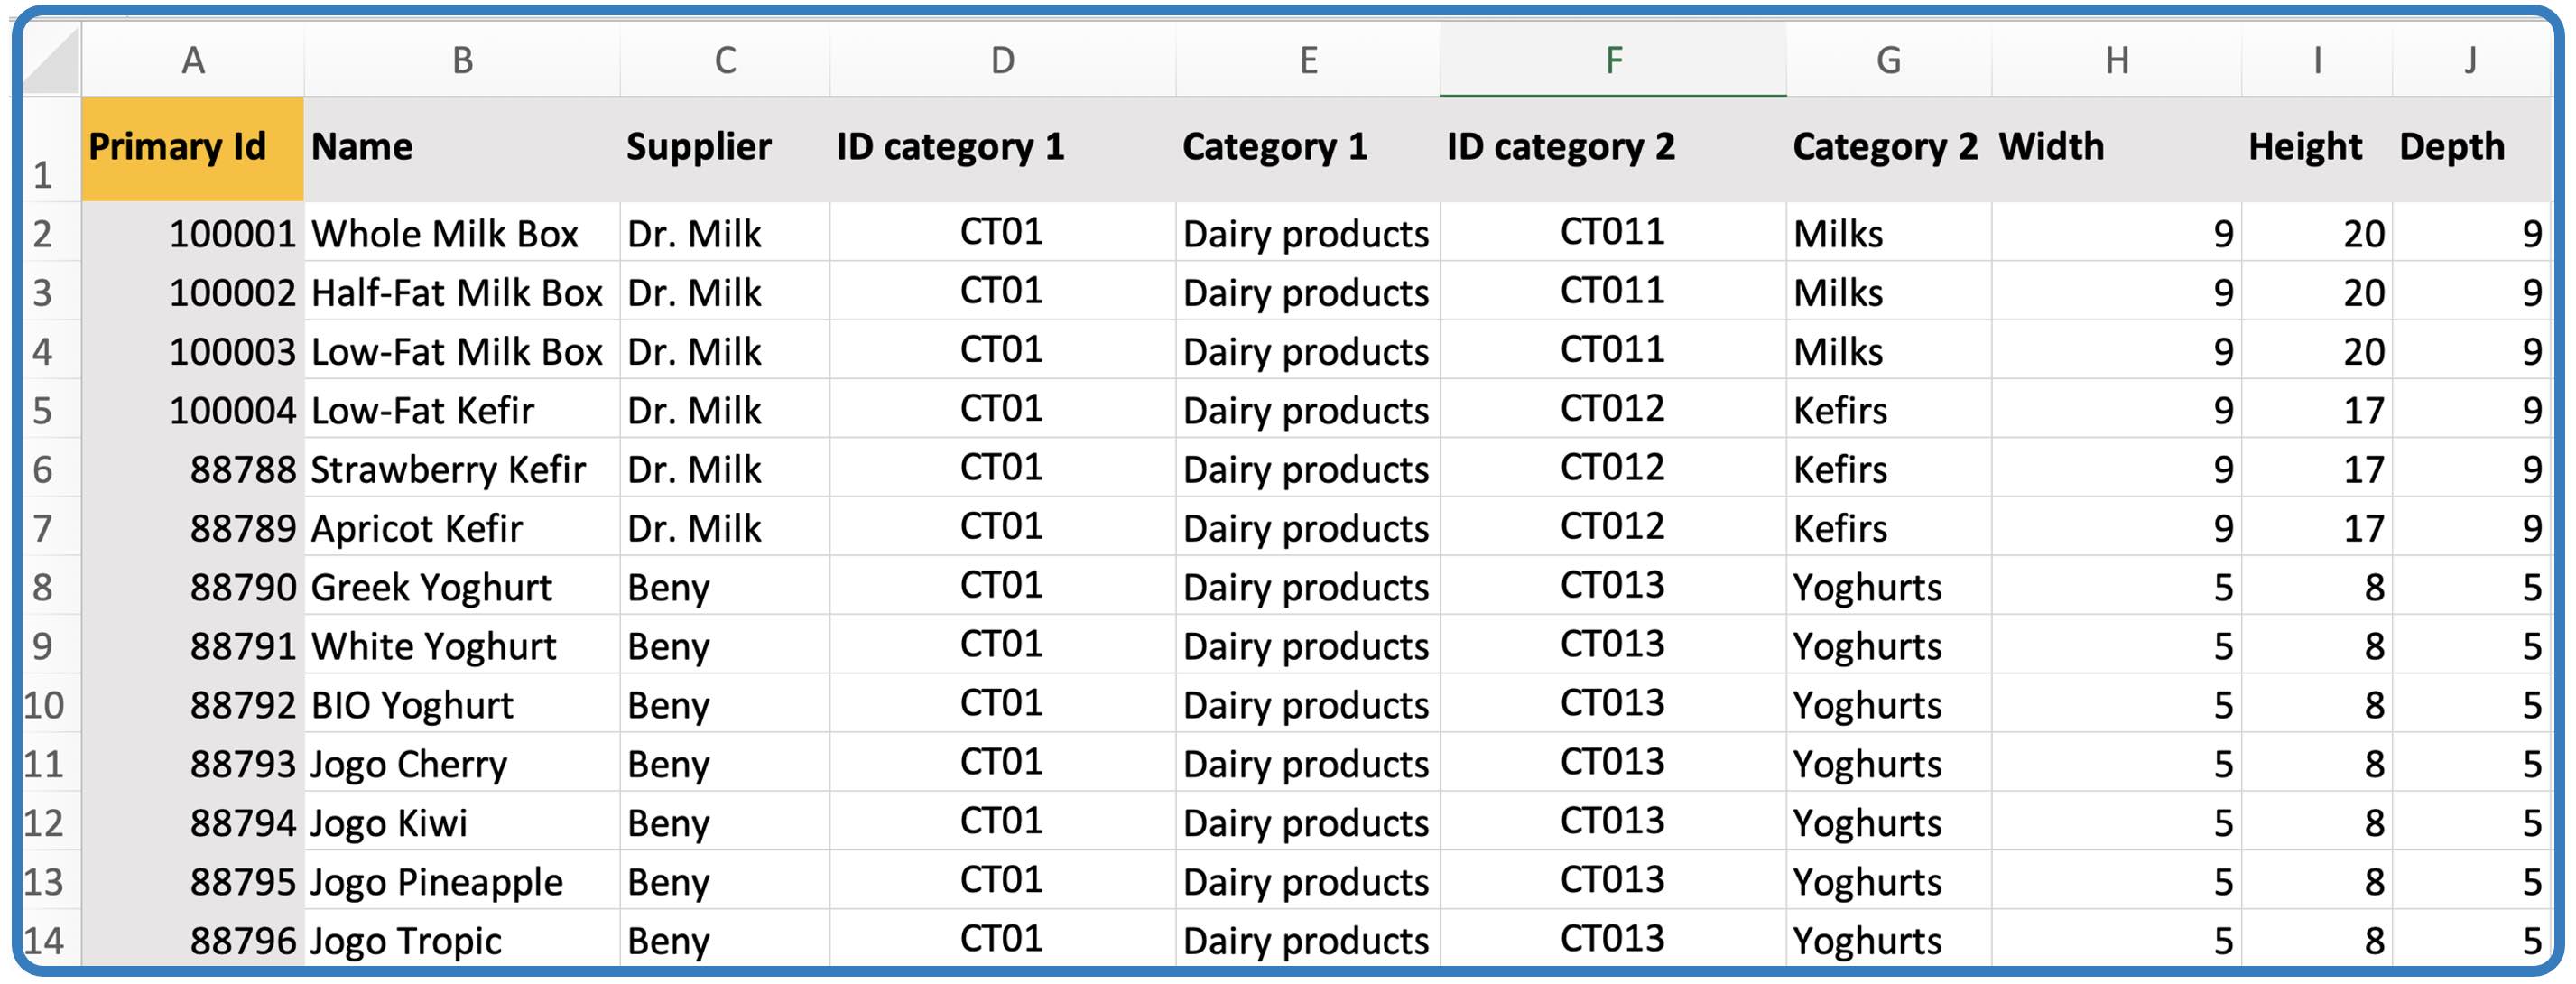
Task: Click the 'Name' header cell
Action: coord(462,149)
